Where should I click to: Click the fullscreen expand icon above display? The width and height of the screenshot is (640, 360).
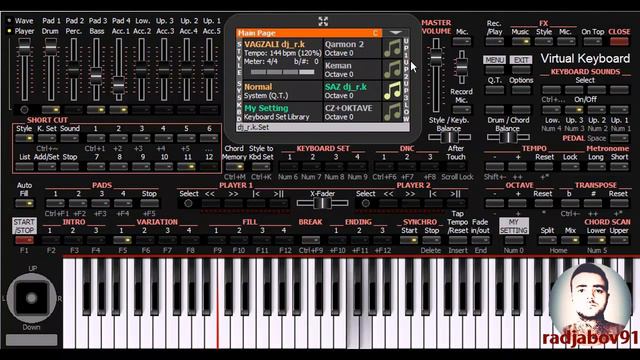[x=323, y=21]
